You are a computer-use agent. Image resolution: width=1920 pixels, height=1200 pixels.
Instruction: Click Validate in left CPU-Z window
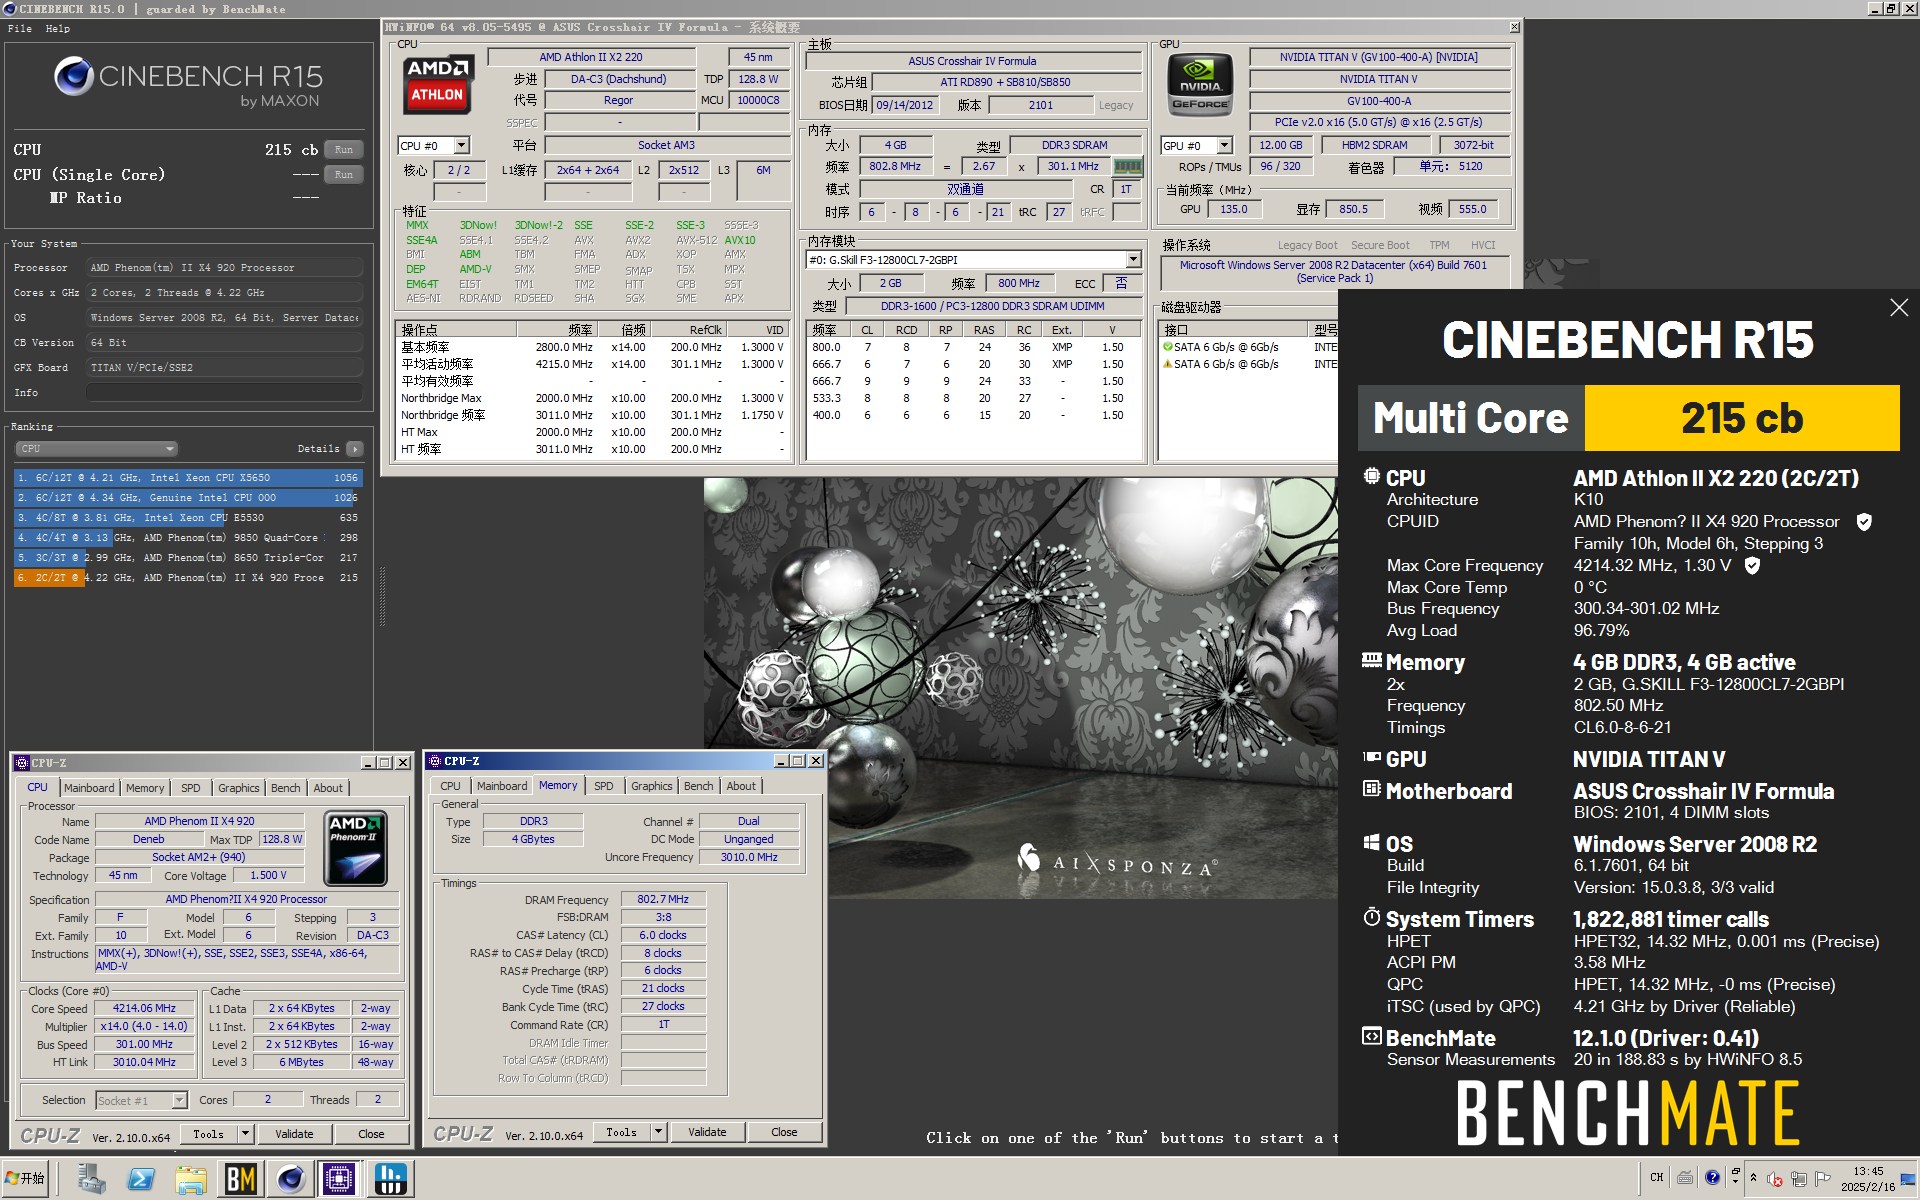[294, 1134]
